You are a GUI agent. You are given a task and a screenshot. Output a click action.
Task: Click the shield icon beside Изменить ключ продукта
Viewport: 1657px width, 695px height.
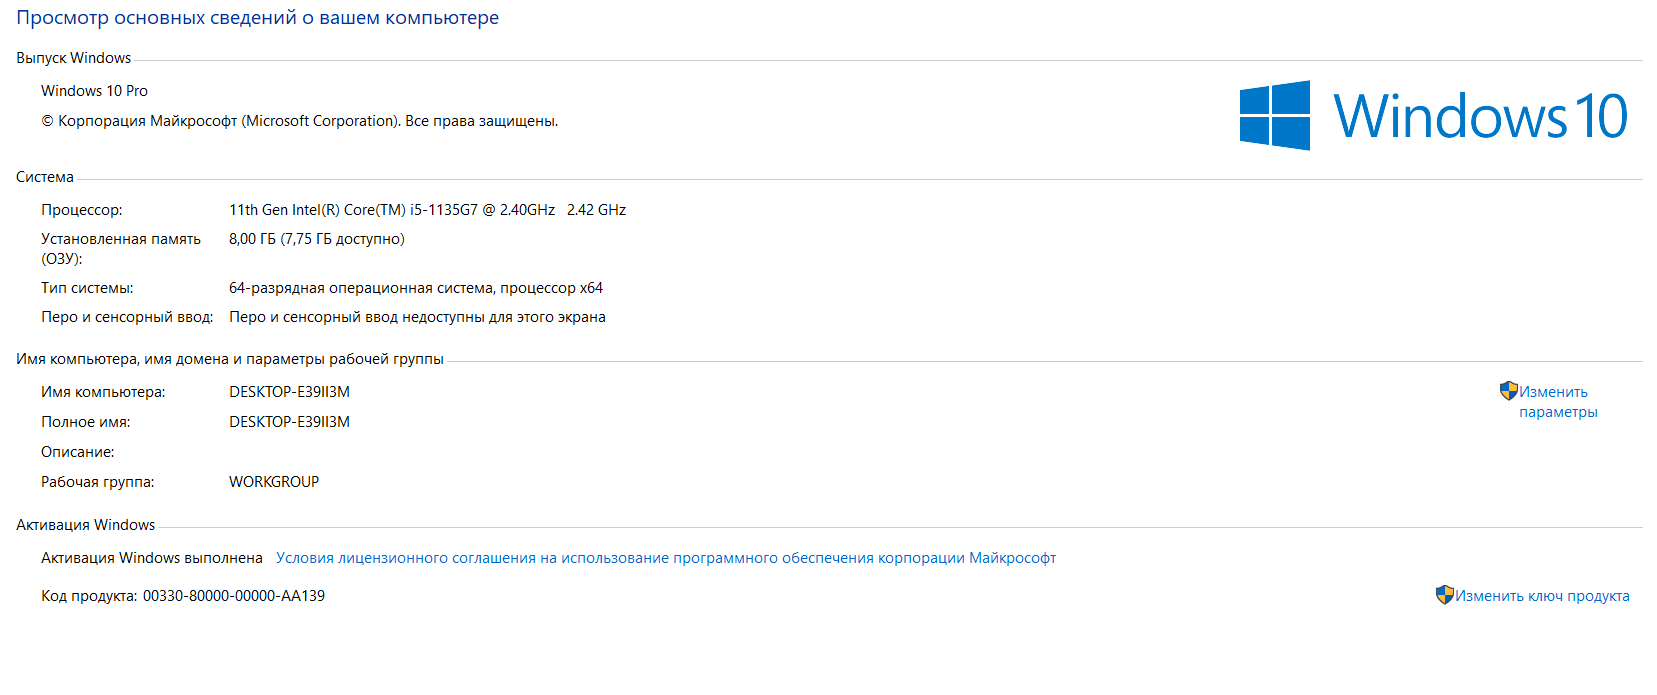[x=1444, y=595]
